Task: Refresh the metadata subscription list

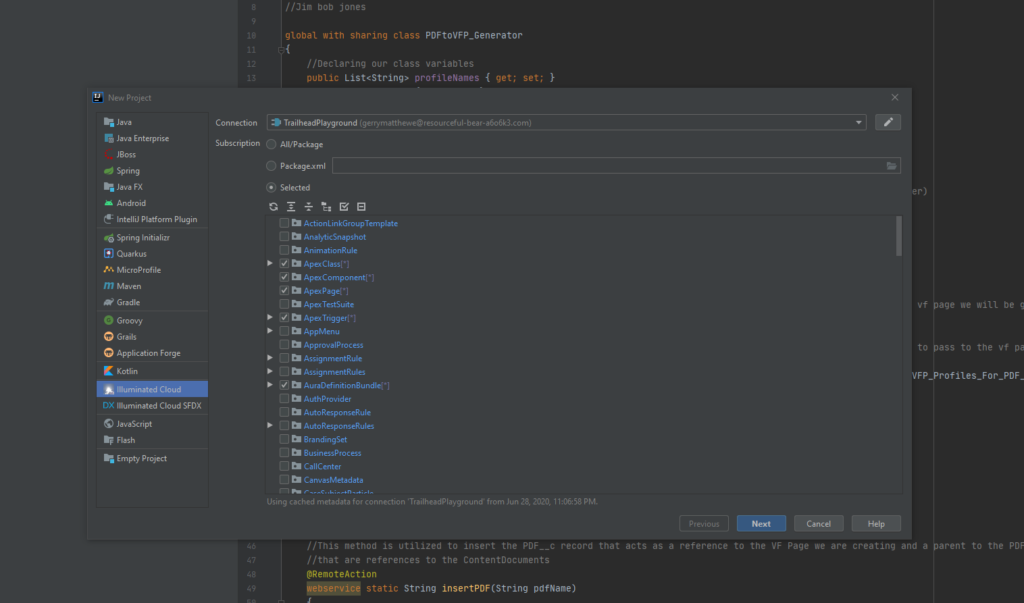Action: click(x=273, y=206)
